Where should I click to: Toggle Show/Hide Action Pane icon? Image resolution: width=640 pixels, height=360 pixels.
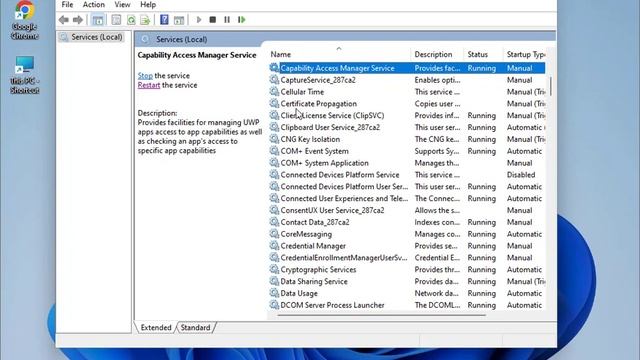(179, 20)
